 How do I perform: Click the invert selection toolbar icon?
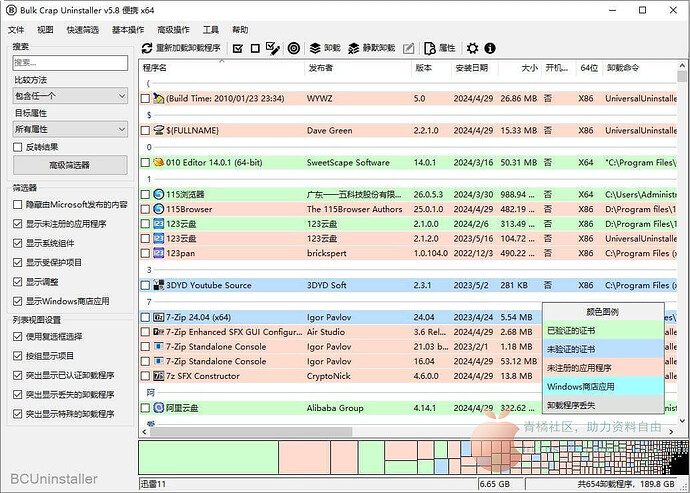[273, 48]
